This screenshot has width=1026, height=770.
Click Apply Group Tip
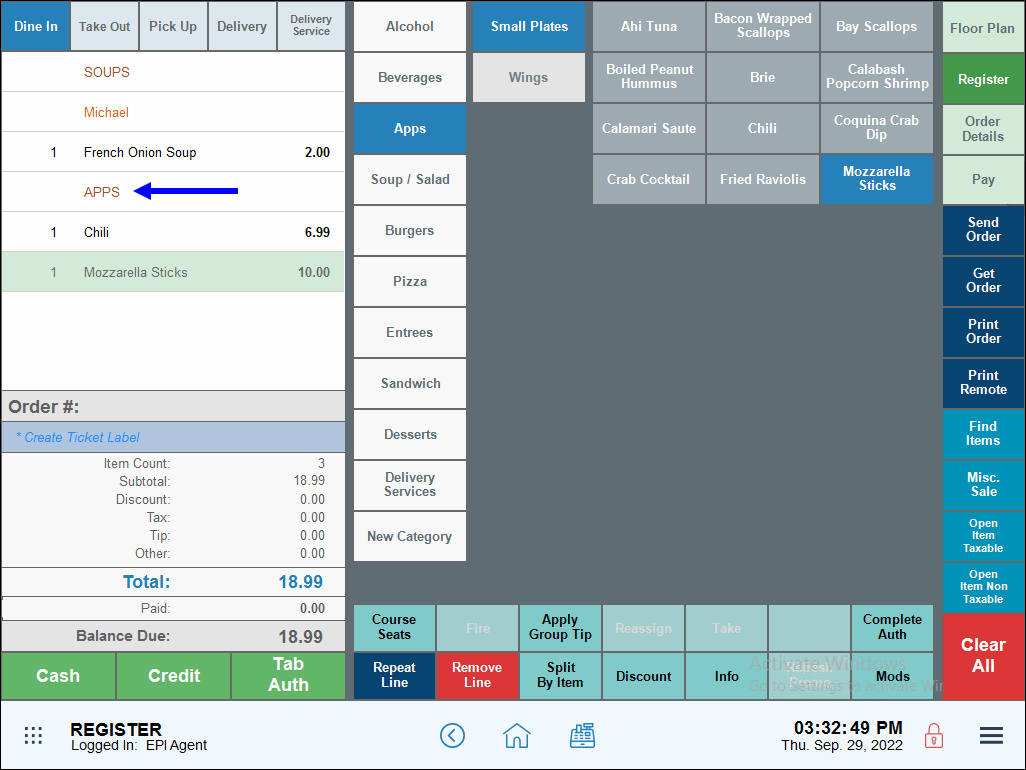point(560,627)
